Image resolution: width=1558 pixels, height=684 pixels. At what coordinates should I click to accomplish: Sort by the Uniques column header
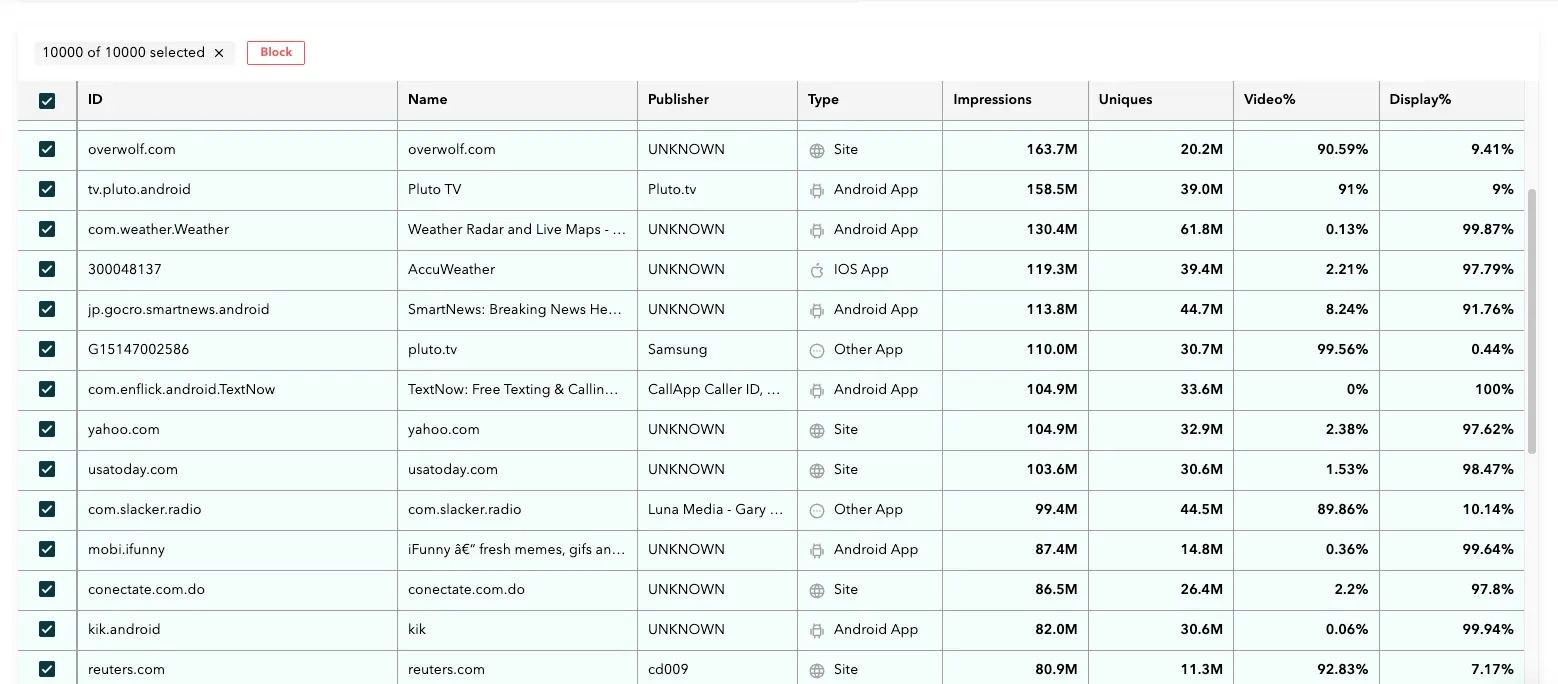(x=1161, y=100)
